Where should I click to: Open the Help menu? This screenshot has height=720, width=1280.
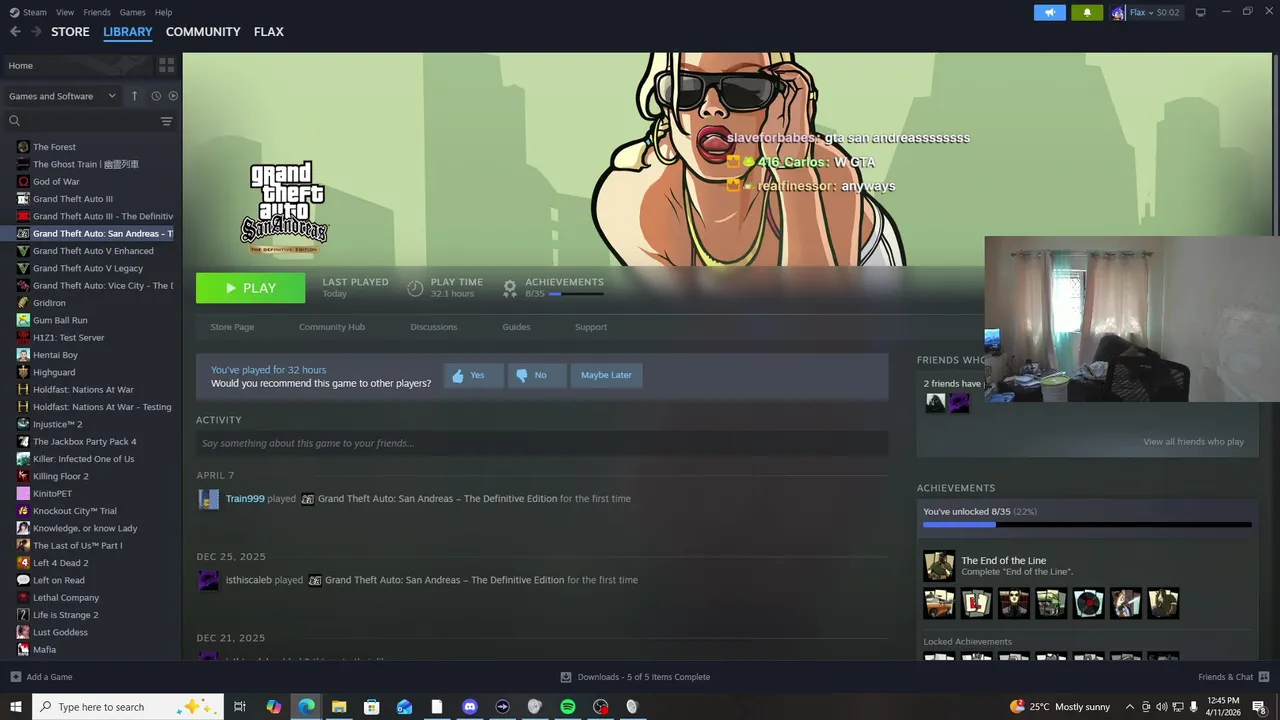[163, 12]
